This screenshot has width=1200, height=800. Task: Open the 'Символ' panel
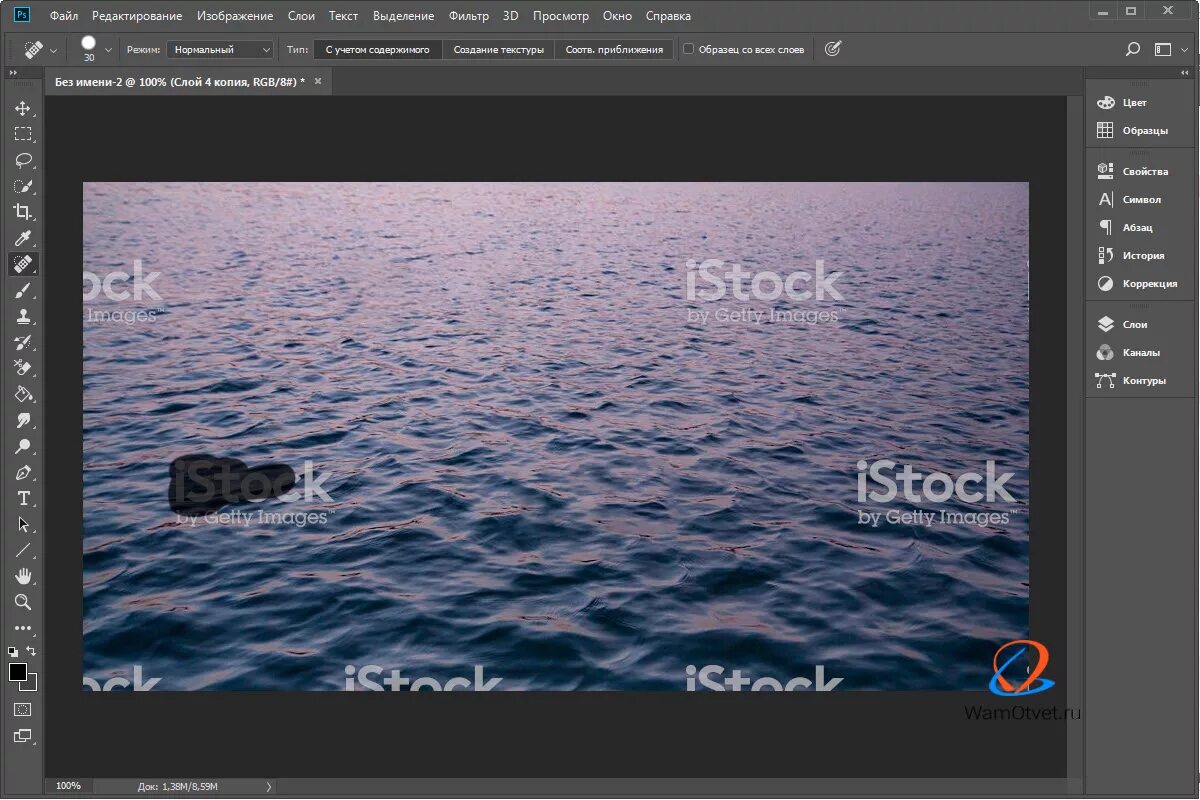click(1128, 199)
